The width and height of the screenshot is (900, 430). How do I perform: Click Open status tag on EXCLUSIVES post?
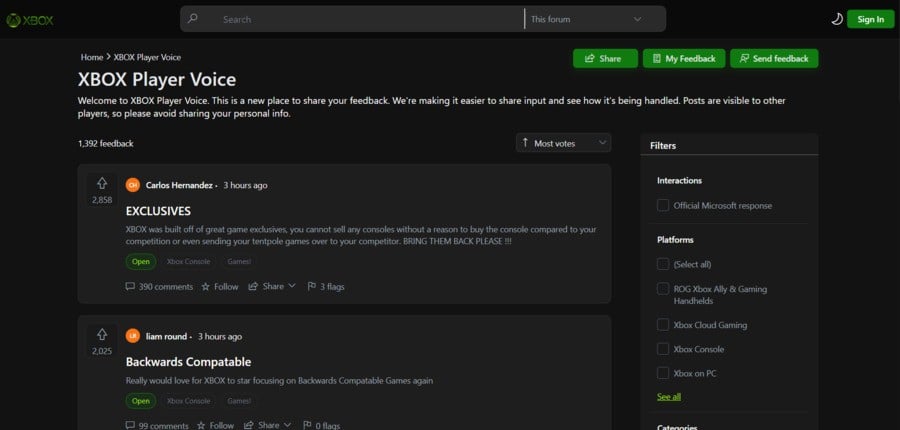click(141, 262)
